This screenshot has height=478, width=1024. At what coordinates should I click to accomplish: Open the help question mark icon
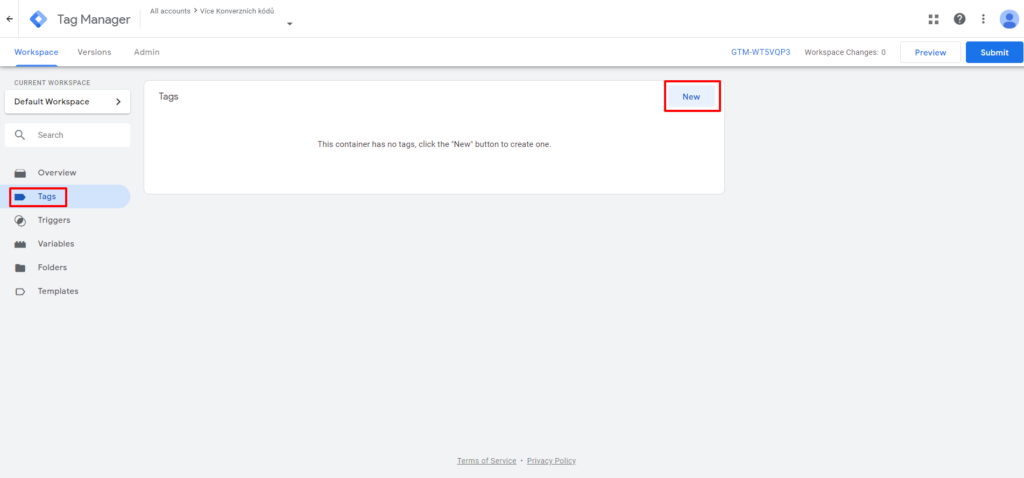[959, 19]
